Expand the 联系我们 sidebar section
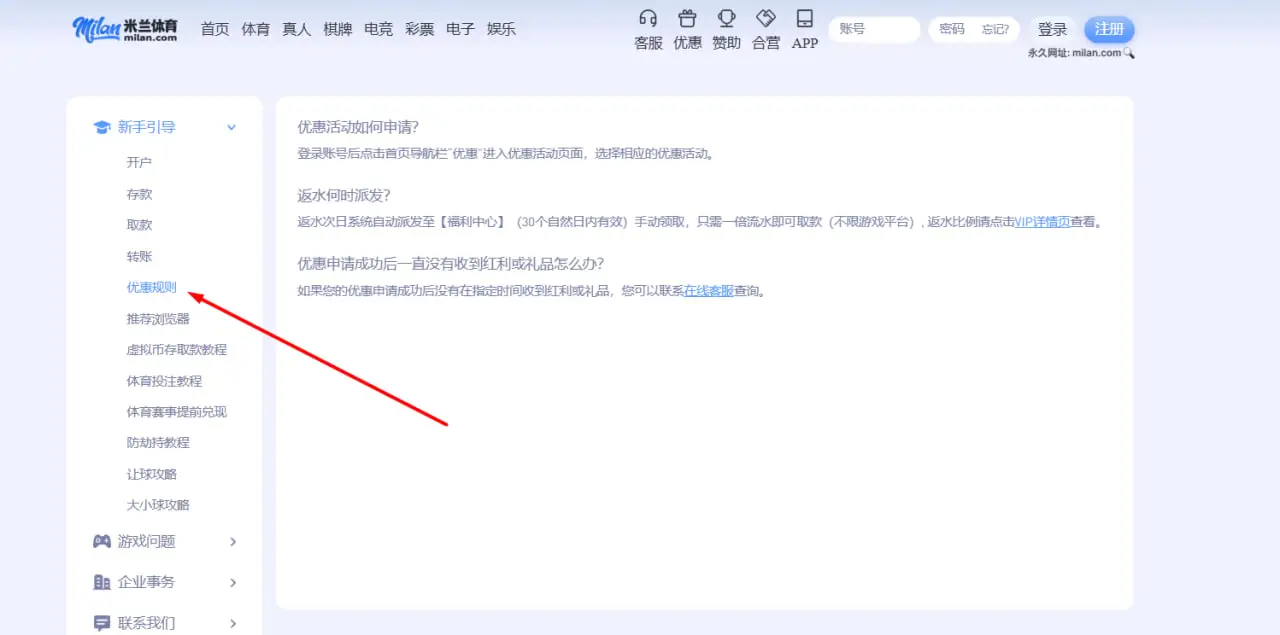The width and height of the screenshot is (1280, 635). coord(232,622)
